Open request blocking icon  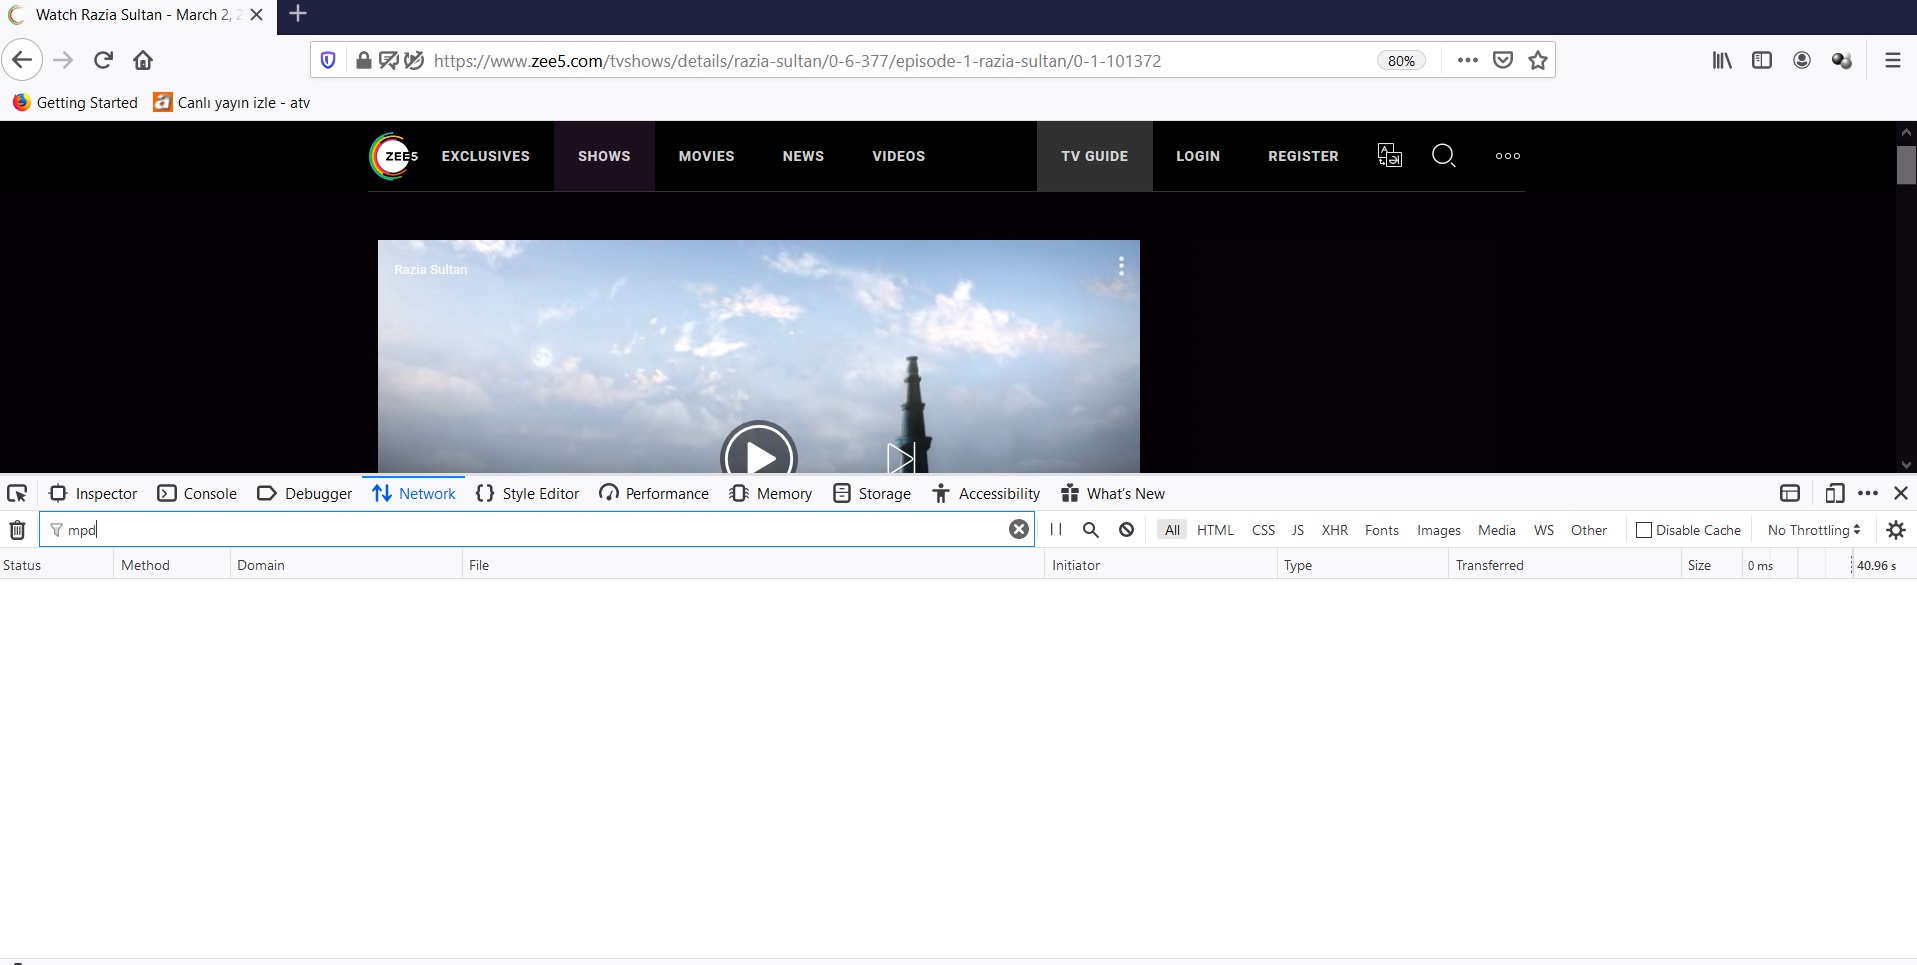1126,530
